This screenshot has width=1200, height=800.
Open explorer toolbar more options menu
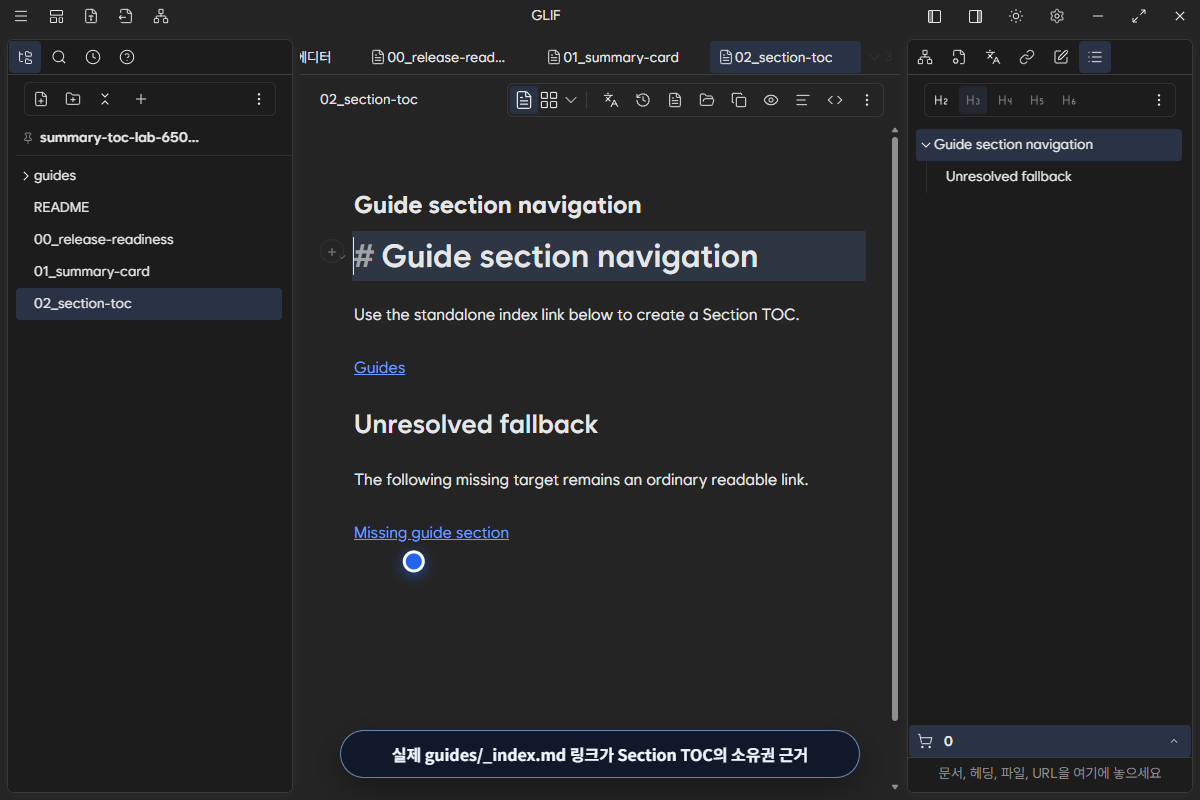[259, 99]
